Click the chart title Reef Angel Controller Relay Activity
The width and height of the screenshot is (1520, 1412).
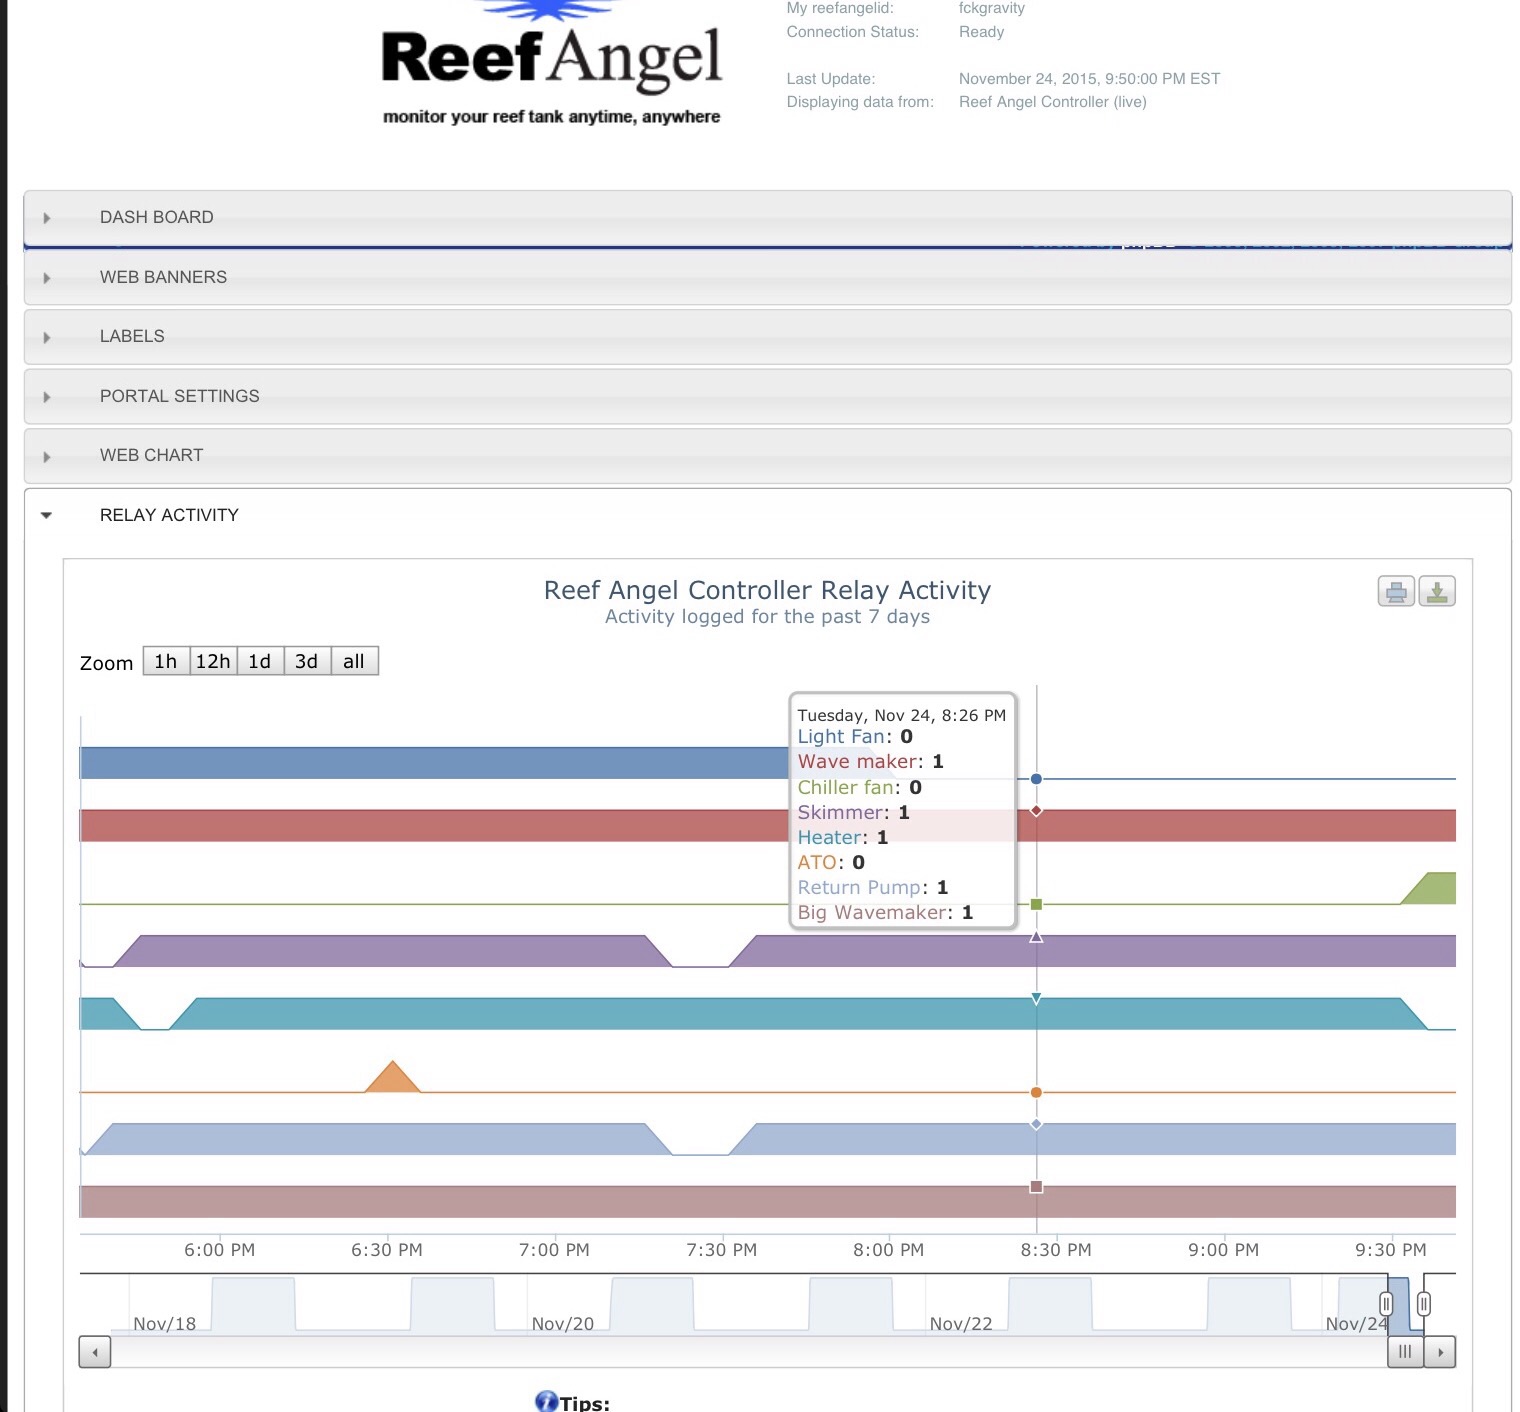tap(767, 590)
